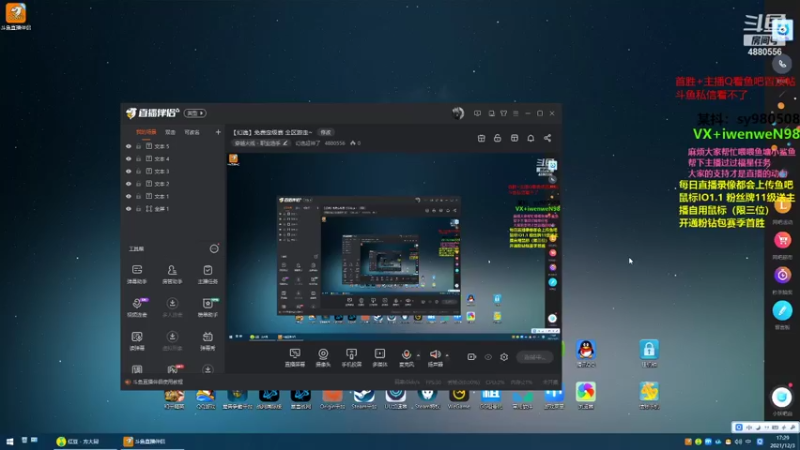Image resolution: width=800 pixels, height=450 pixels.
Task: Hide the 文本 1 layer with eye icon
Action: 129,196
